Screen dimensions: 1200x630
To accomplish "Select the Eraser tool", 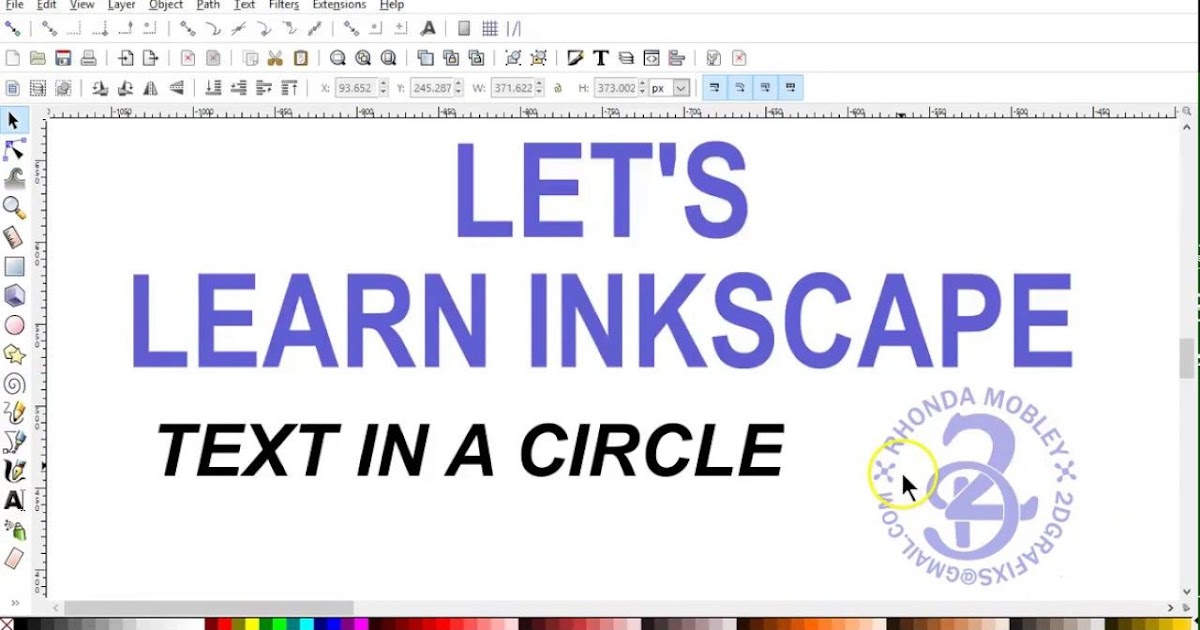I will [14, 557].
